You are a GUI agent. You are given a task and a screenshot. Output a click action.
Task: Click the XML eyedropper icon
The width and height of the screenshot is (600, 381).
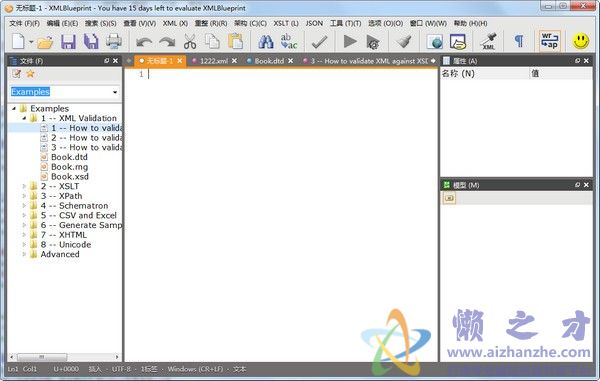click(x=489, y=41)
